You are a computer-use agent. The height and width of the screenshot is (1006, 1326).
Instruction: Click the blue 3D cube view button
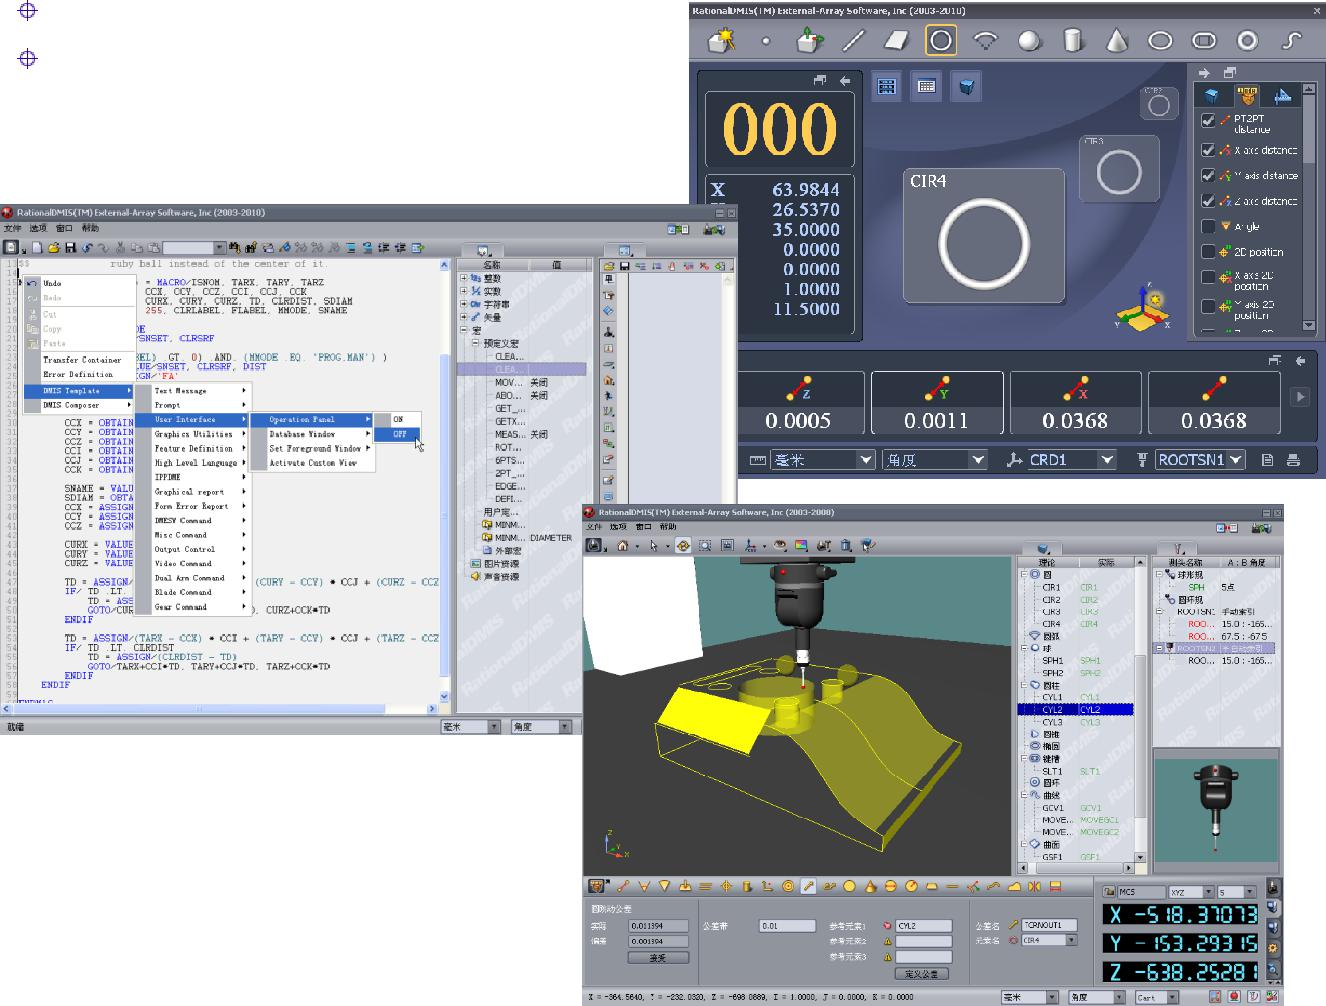pos(966,87)
